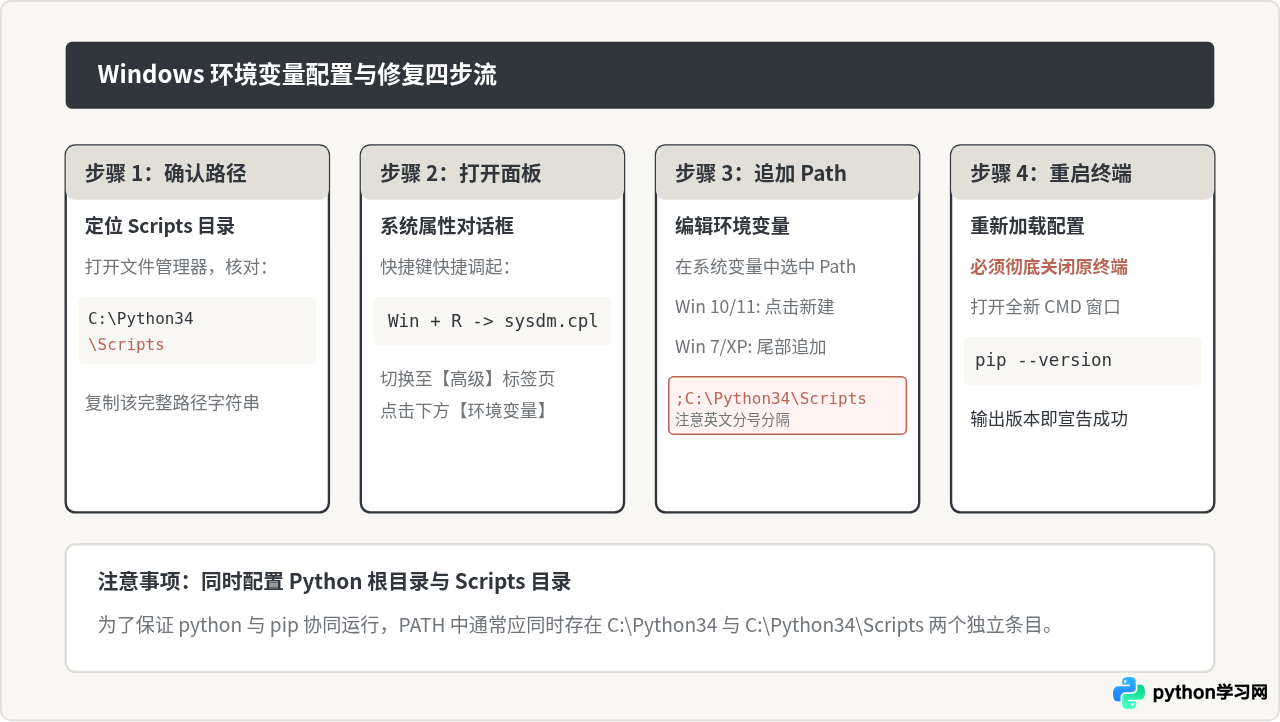The width and height of the screenshot is (1280, 722).
Task: Click the red '\Scripts' code line
Action: [x=126, y=345]
